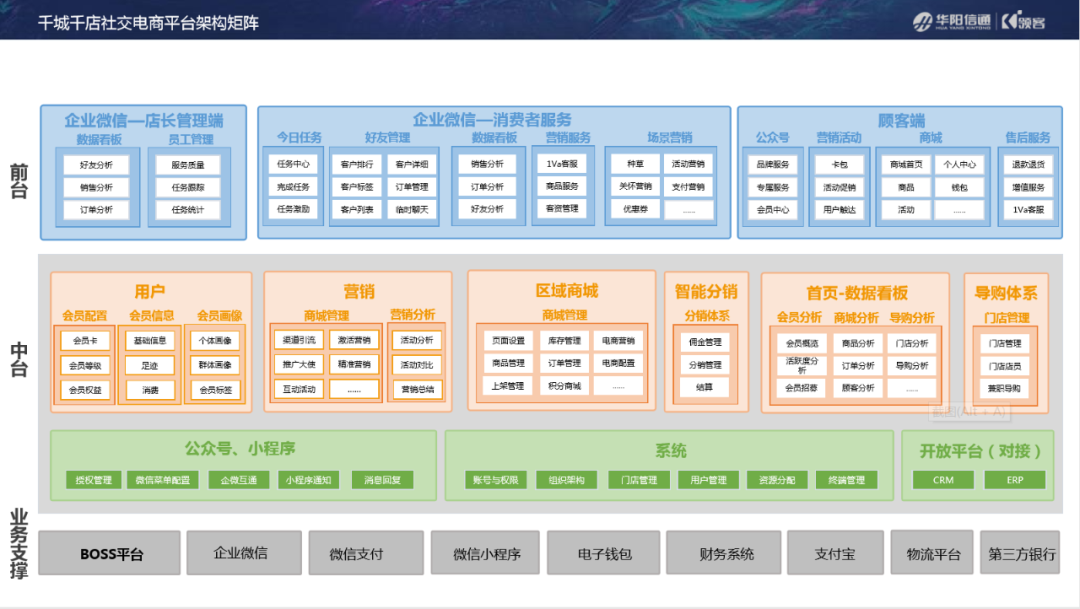Click the 结算 box

point(705,387)
